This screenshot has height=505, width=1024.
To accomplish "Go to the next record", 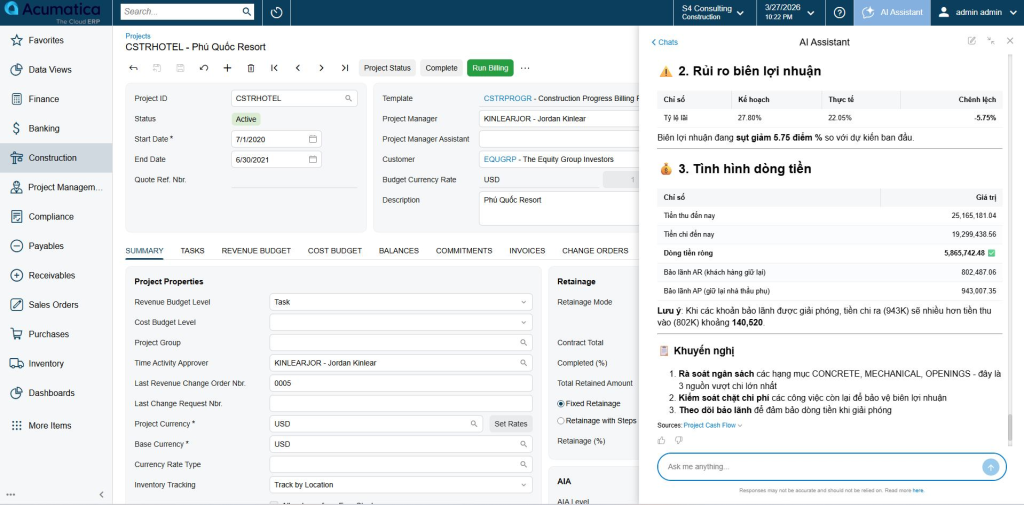I will (x=321, y=68).
